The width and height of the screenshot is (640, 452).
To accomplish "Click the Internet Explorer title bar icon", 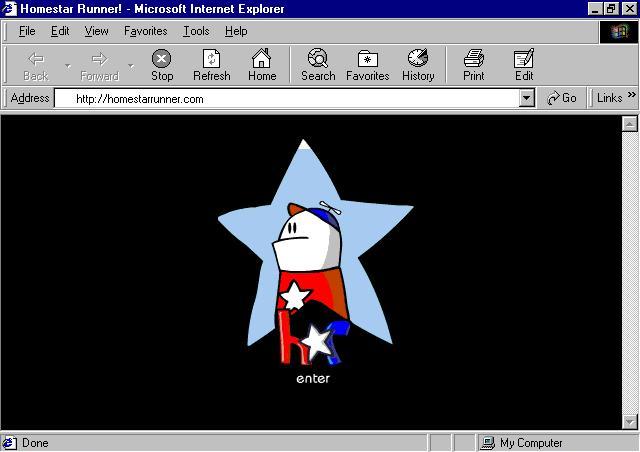I will pos(9,9).
